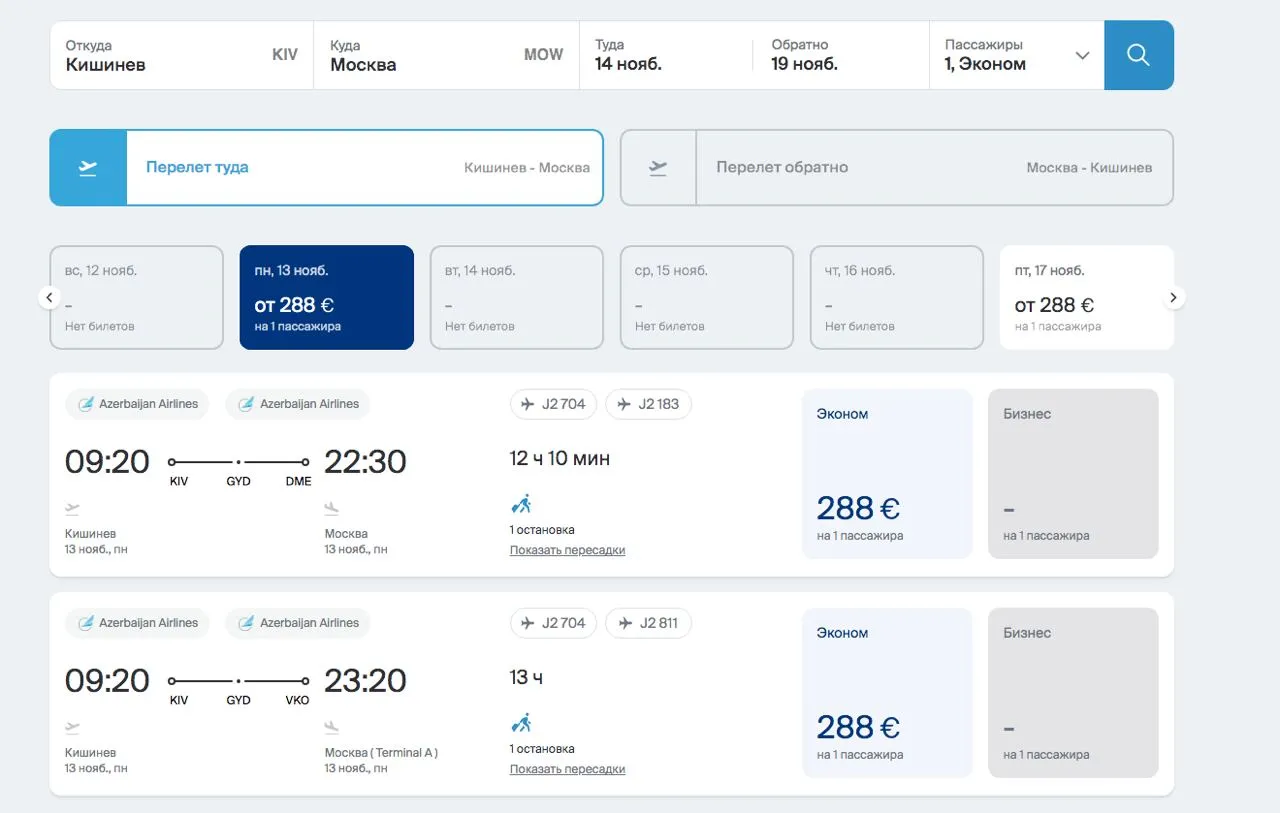Image resolution: width=1280 pixels, height=813 pixels.
Task: Click takeoff icon above Кишинев in first flight
Action: (72, 509)
